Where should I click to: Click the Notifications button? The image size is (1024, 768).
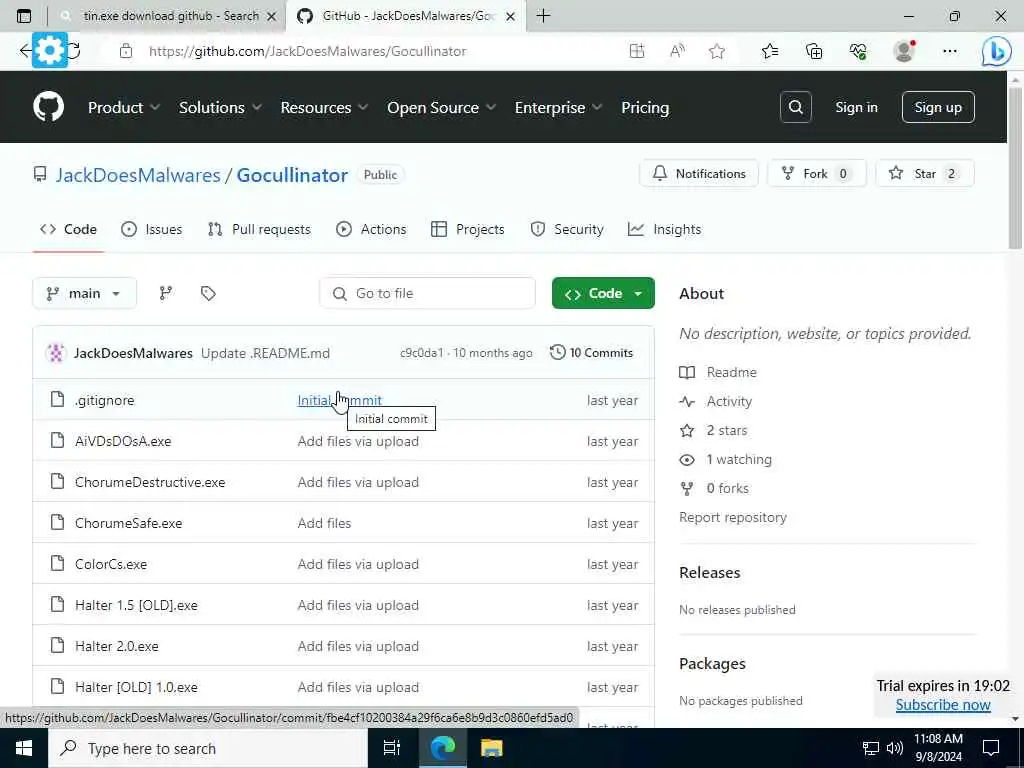pyautogui.click(x=699, y=174)
